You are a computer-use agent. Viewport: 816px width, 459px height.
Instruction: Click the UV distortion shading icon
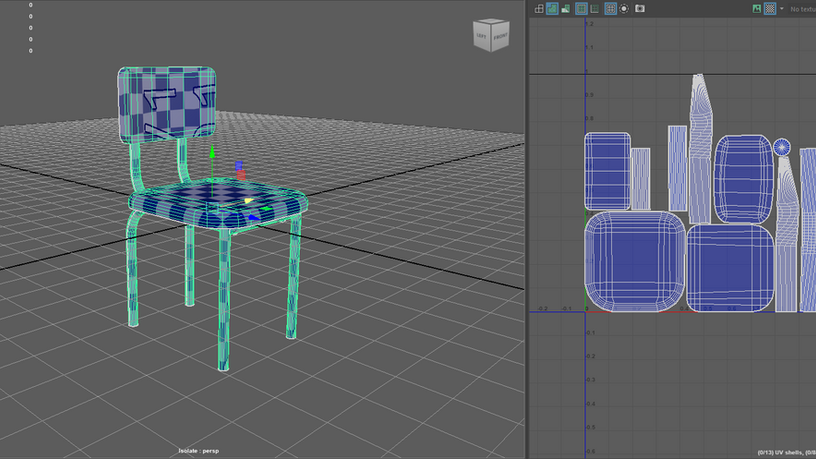click(566, 8)
